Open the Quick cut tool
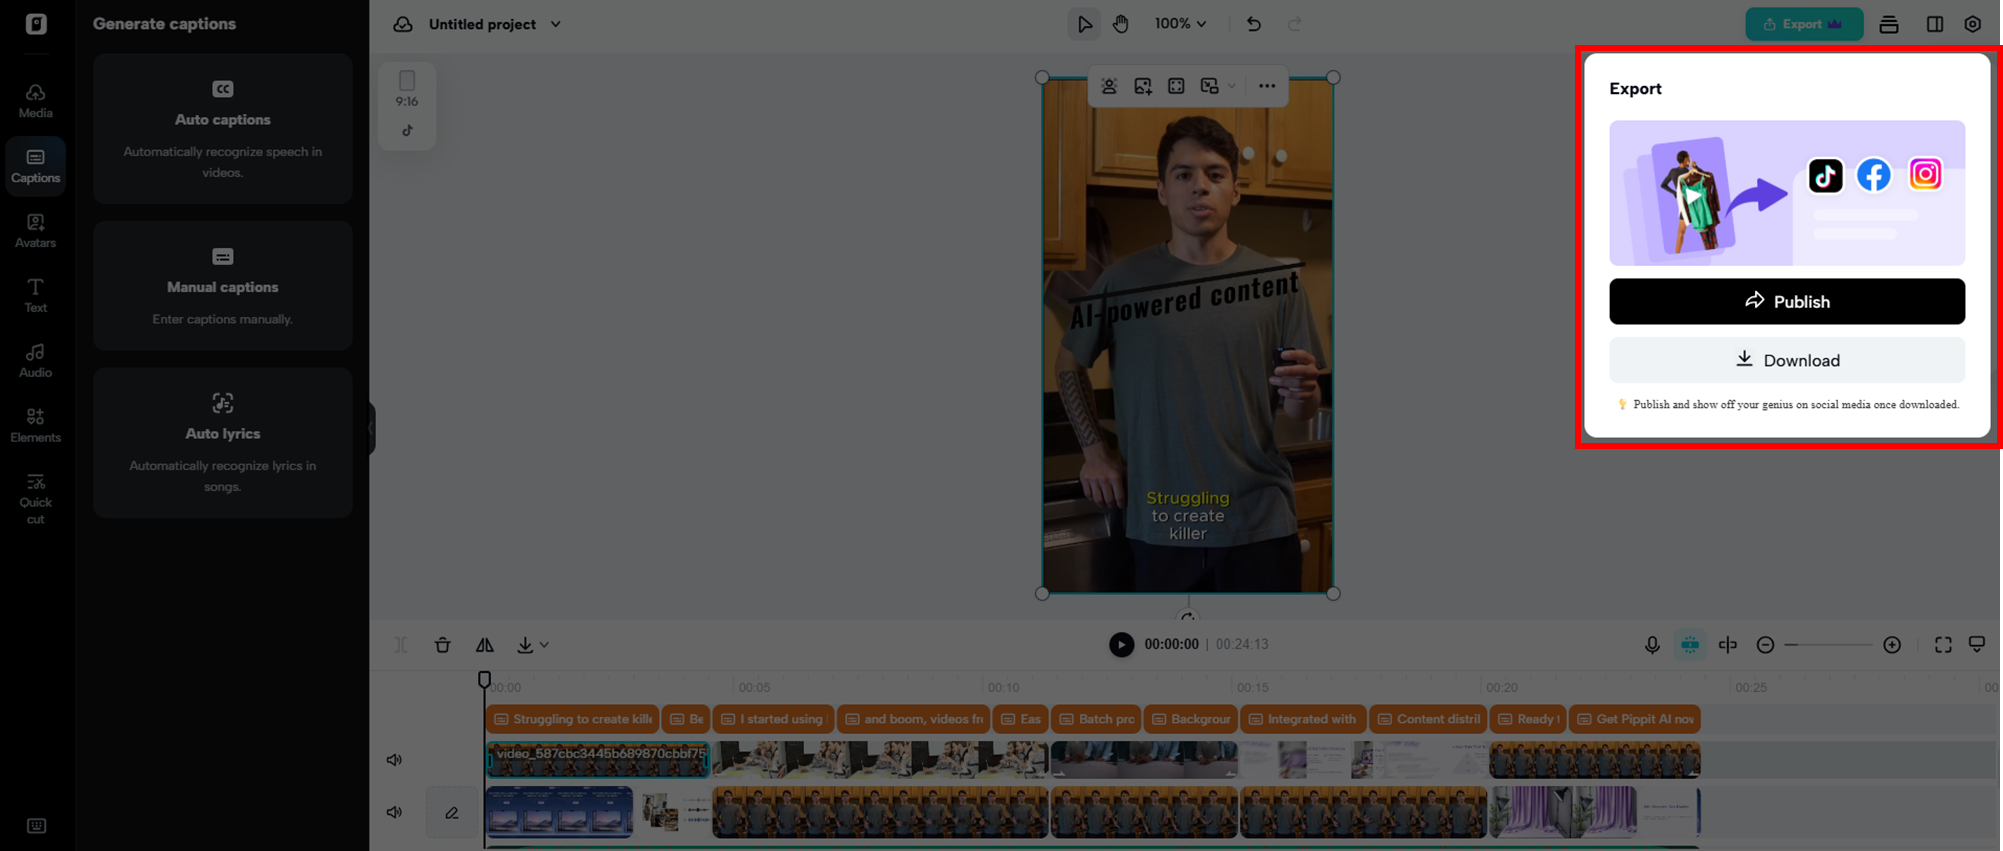This screenshot has height=851, width=2003. coord(35,498)
